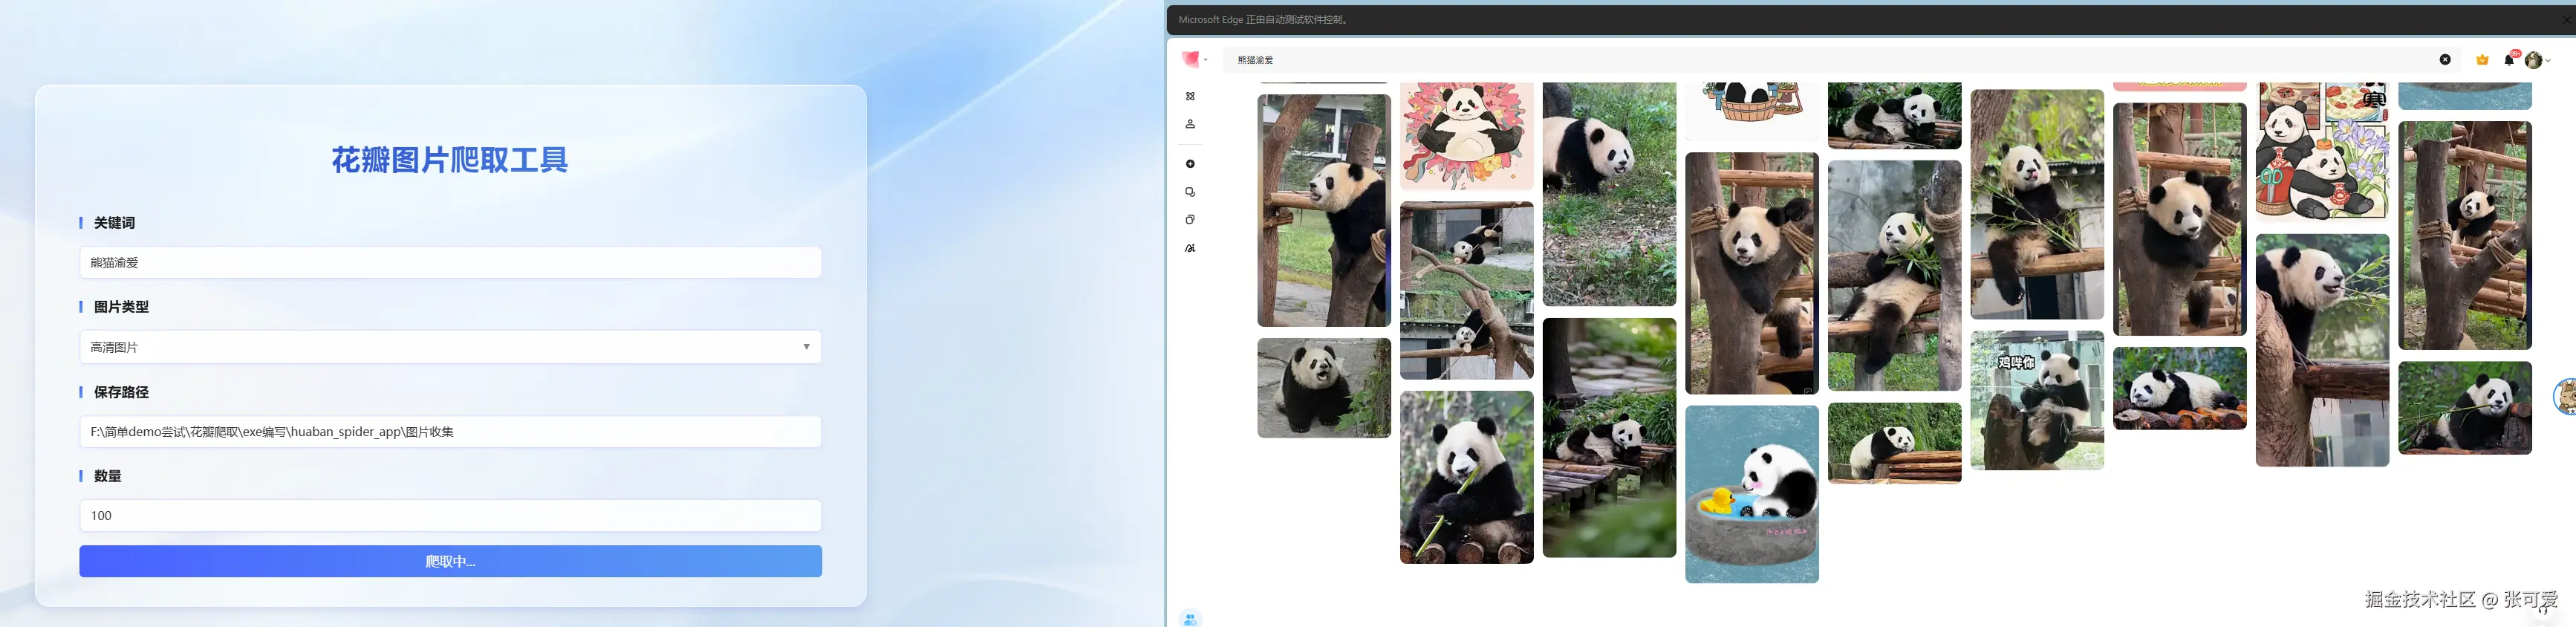Open panda image in bottom of rightmost column

coord(2464,408)
